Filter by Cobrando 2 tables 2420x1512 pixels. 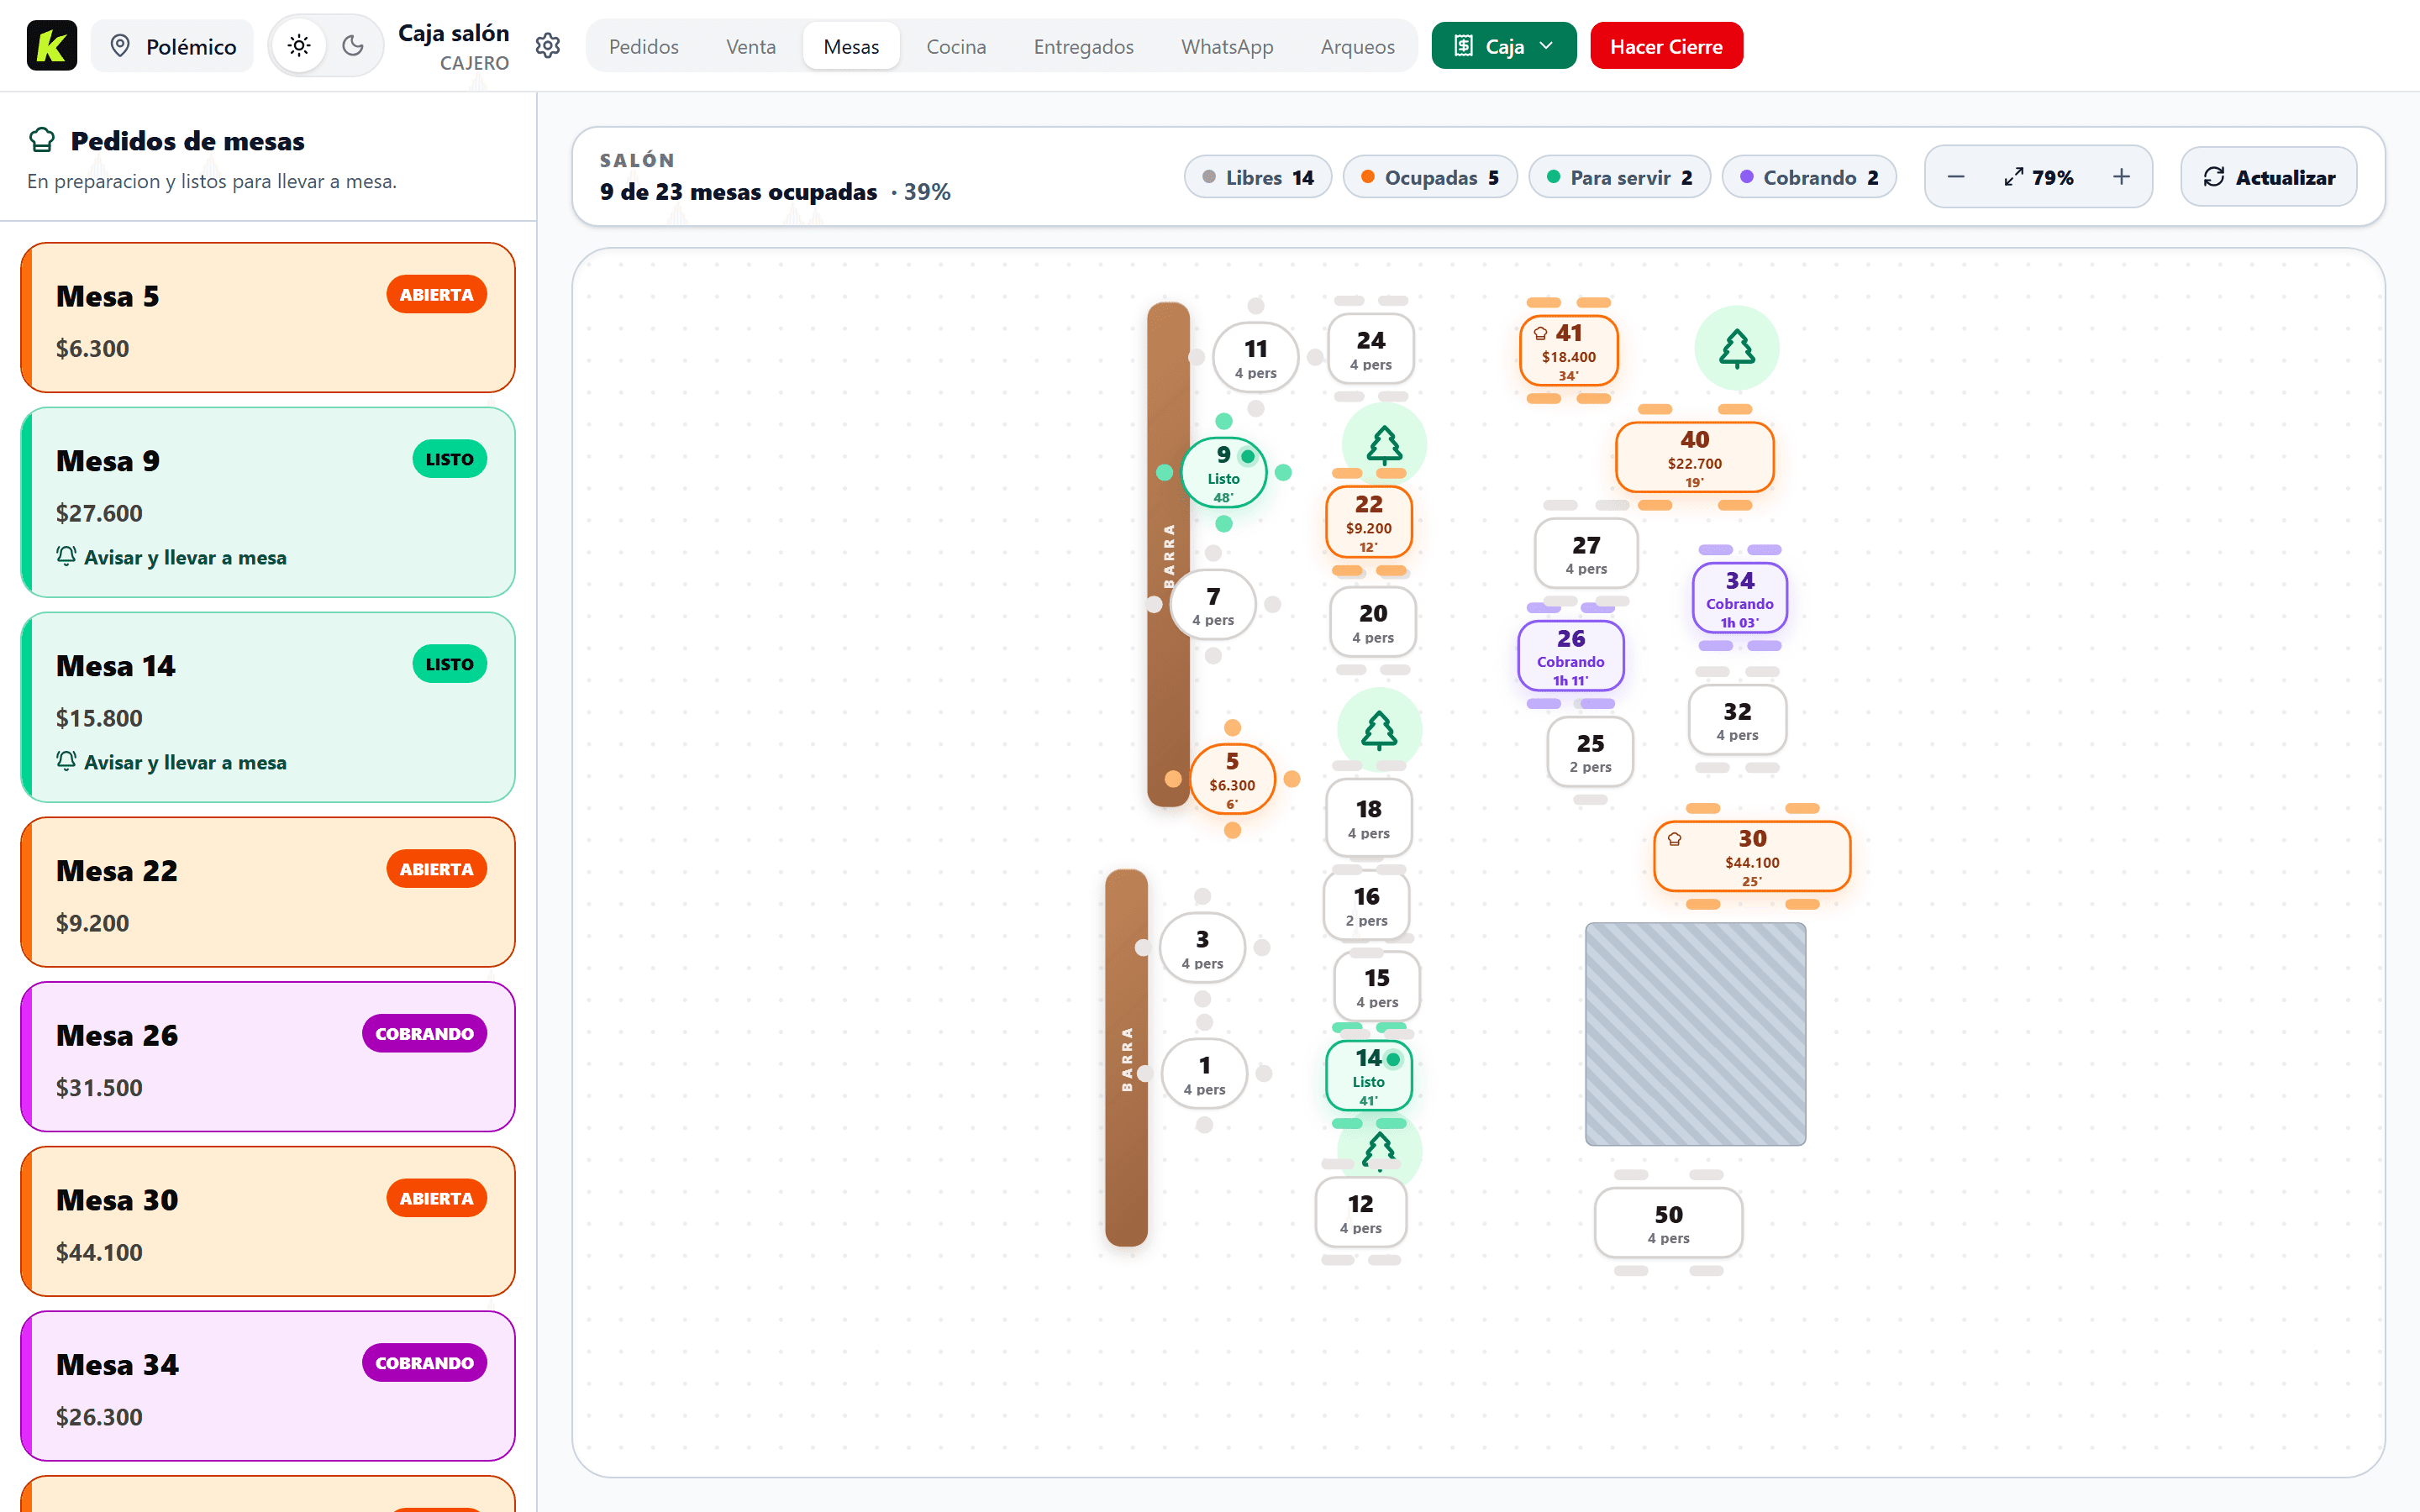pos(1809,177)
